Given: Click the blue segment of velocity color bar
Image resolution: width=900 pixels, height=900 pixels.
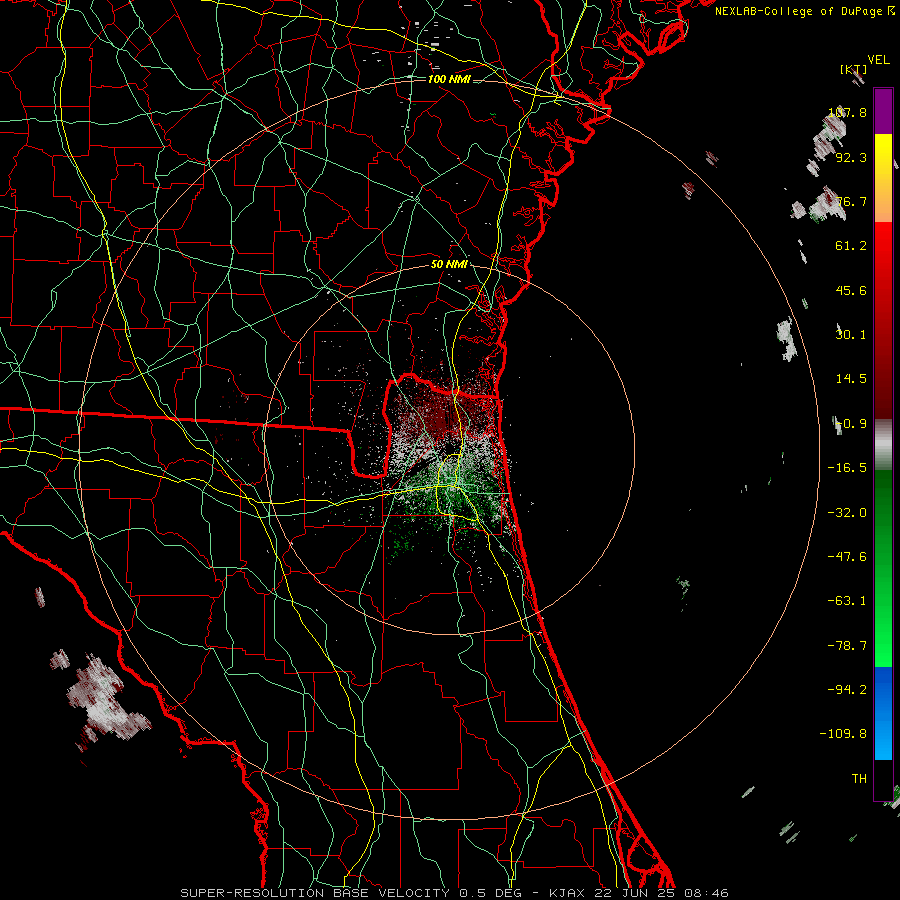Looking at the screenshot, I should pos(883,713).
